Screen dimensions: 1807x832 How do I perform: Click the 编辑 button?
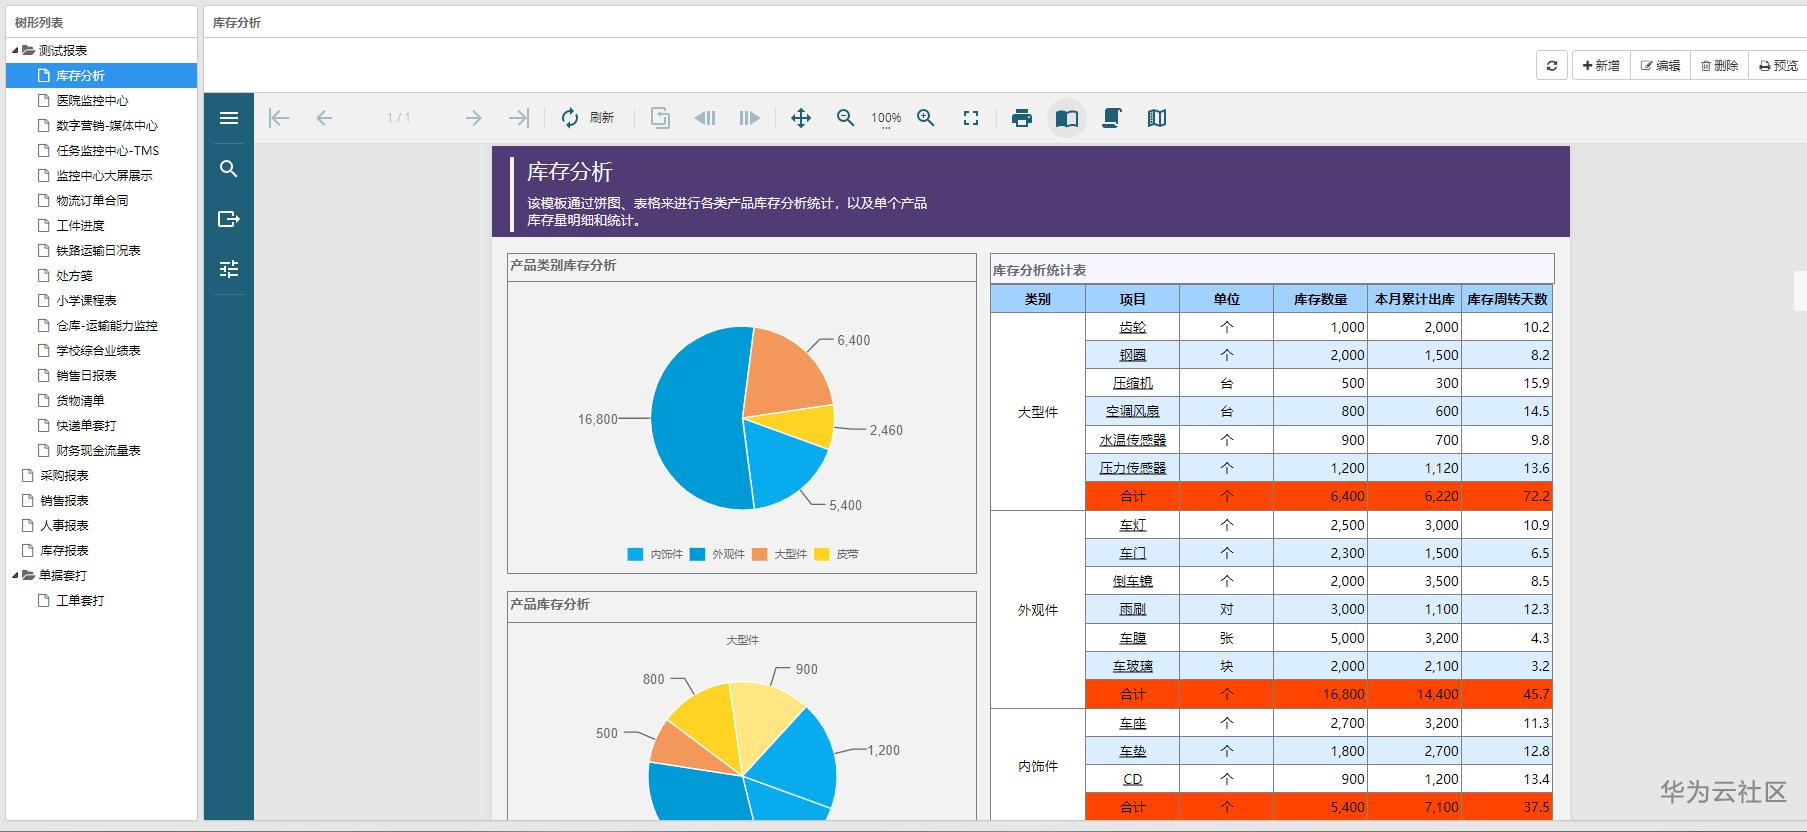(x=1660, y=65)
